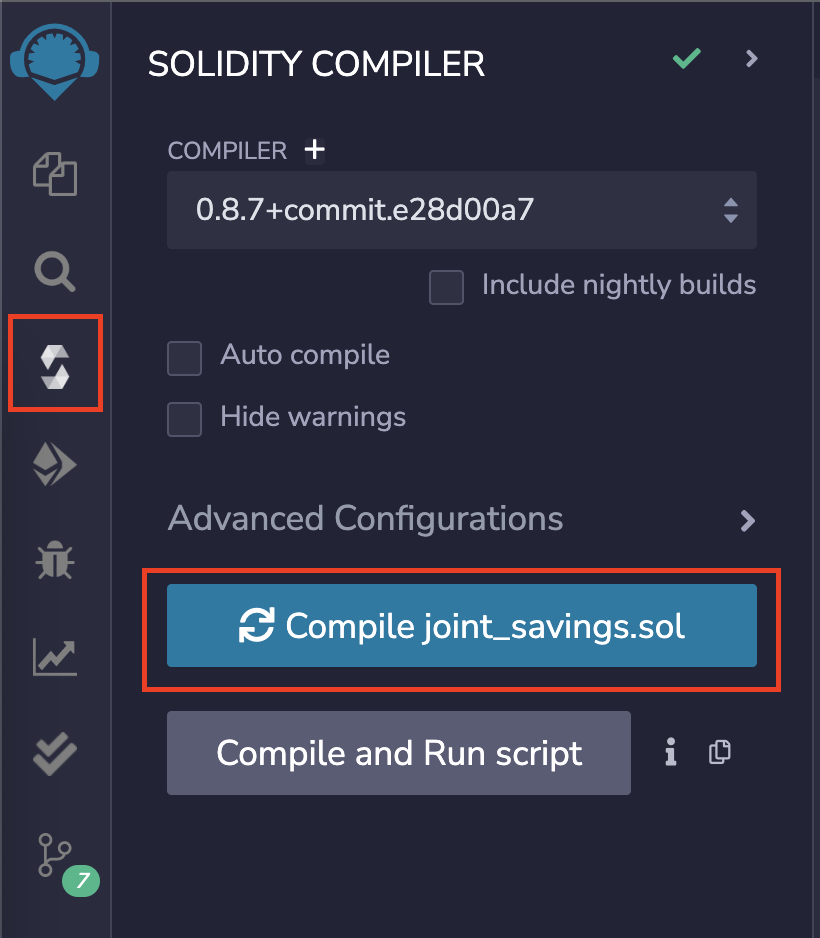Open the Deploy & Run Transactions panel

point(55,463)
